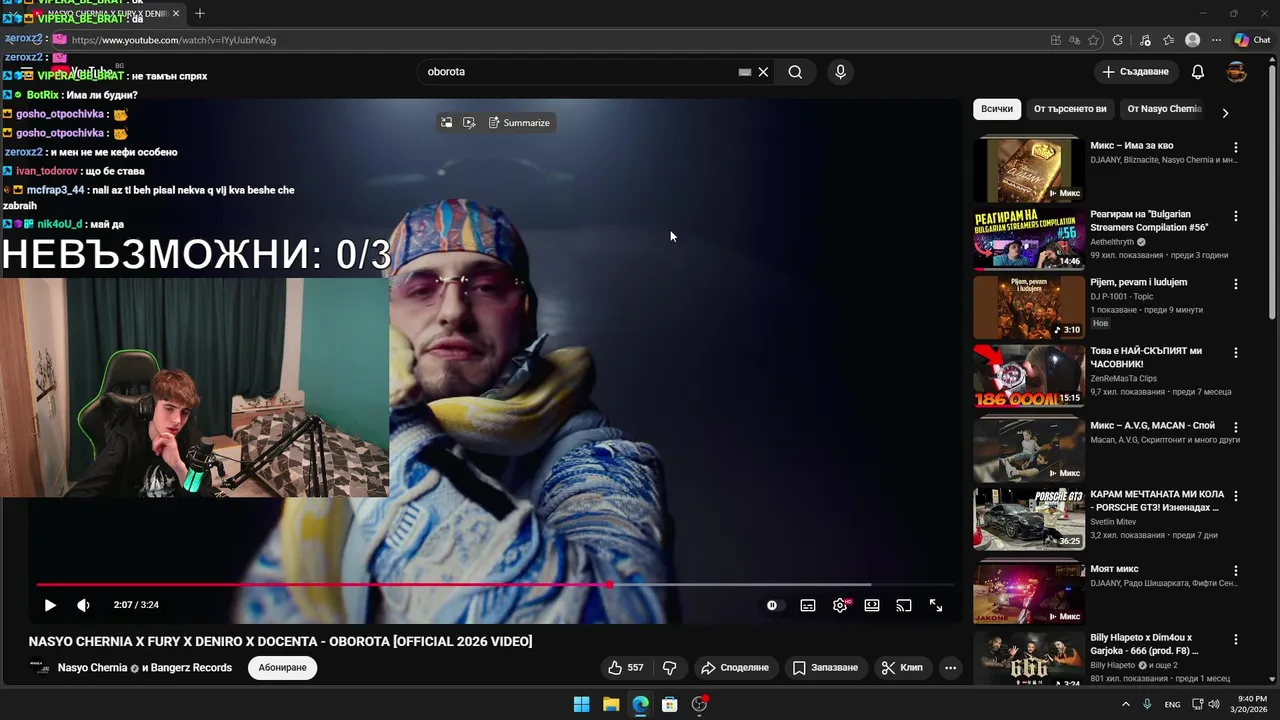Toggle the autoplay switch in player controls
The width and height of the screenshot is (1280, 720).
coord(772,605)
